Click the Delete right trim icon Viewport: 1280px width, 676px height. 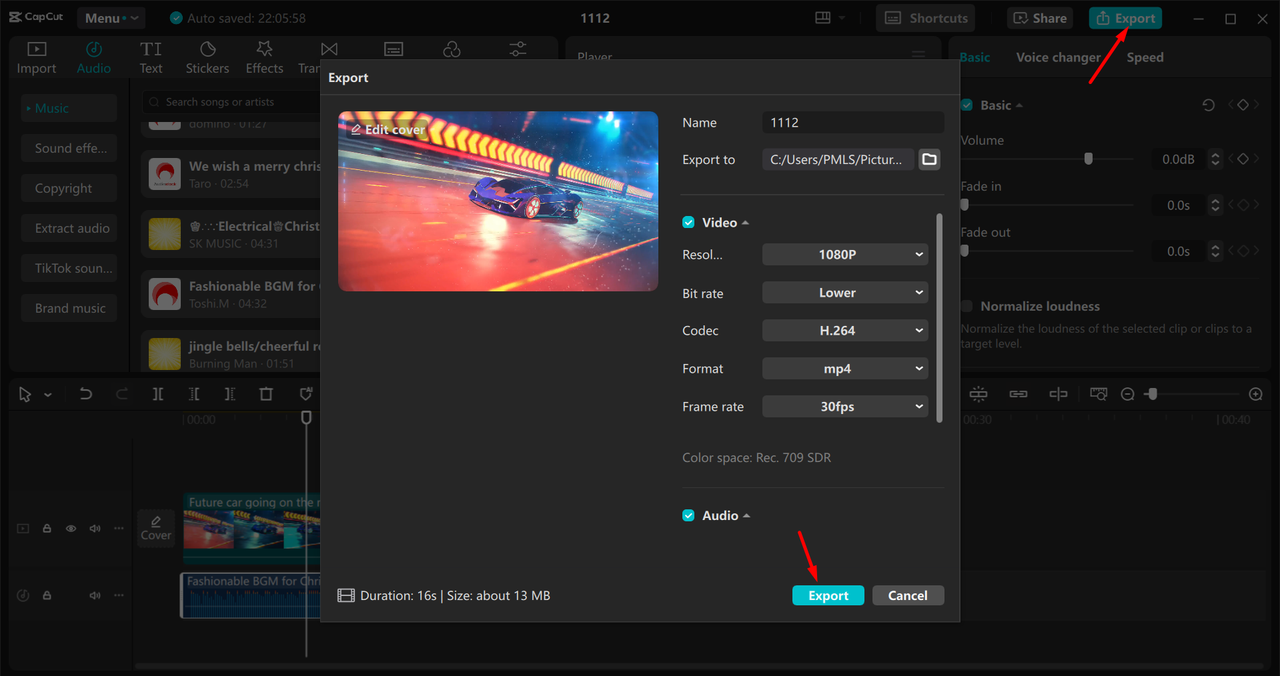pyautogui.click(x=230, y=394)
